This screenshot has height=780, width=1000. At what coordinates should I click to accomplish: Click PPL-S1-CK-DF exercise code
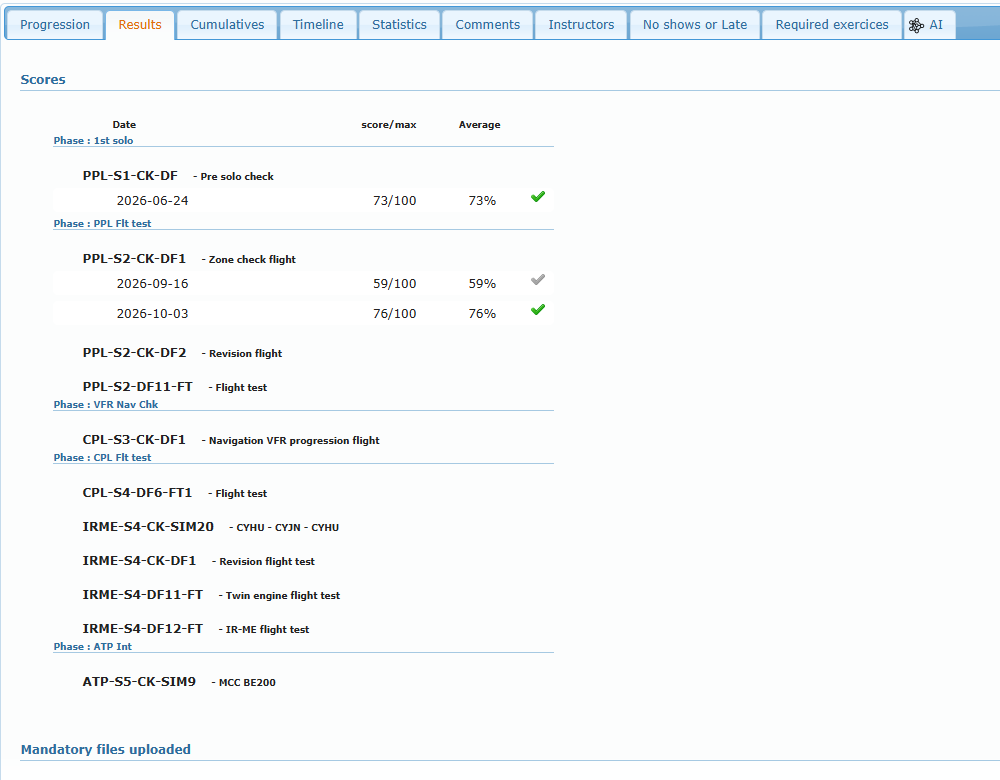(x=130, y=176)
